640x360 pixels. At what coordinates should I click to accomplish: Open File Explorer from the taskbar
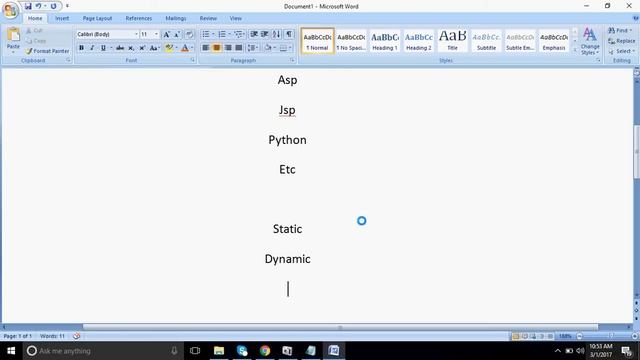point(219,351)
